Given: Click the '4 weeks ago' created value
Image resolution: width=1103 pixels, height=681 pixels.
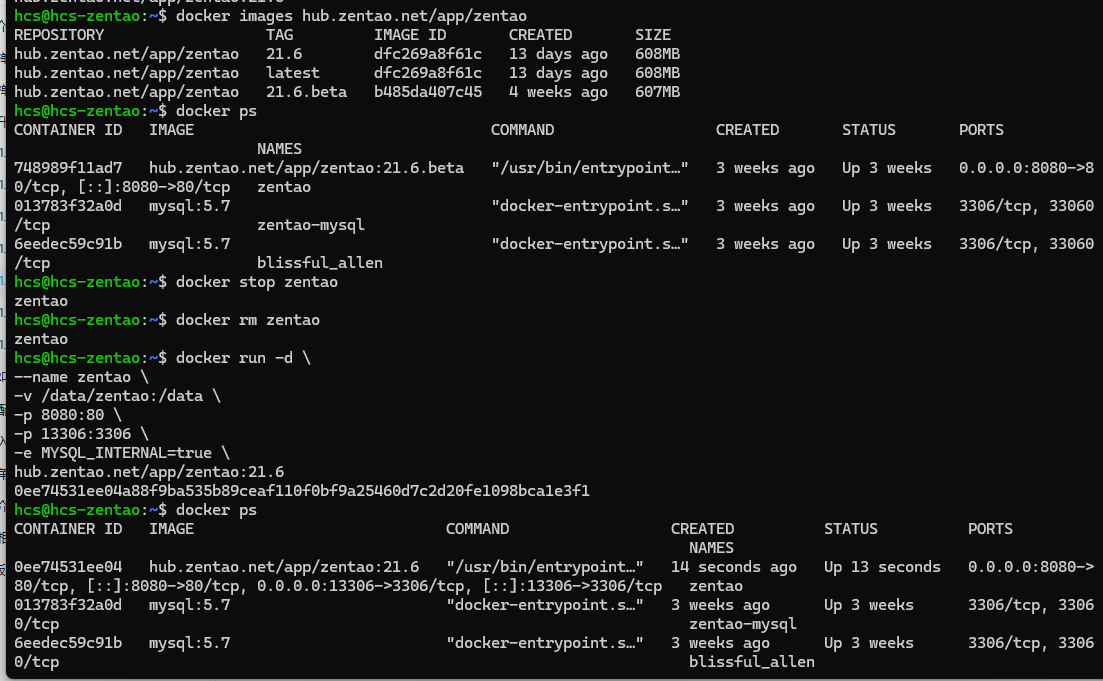Looking at the screenshot, I should click(558, 92).
